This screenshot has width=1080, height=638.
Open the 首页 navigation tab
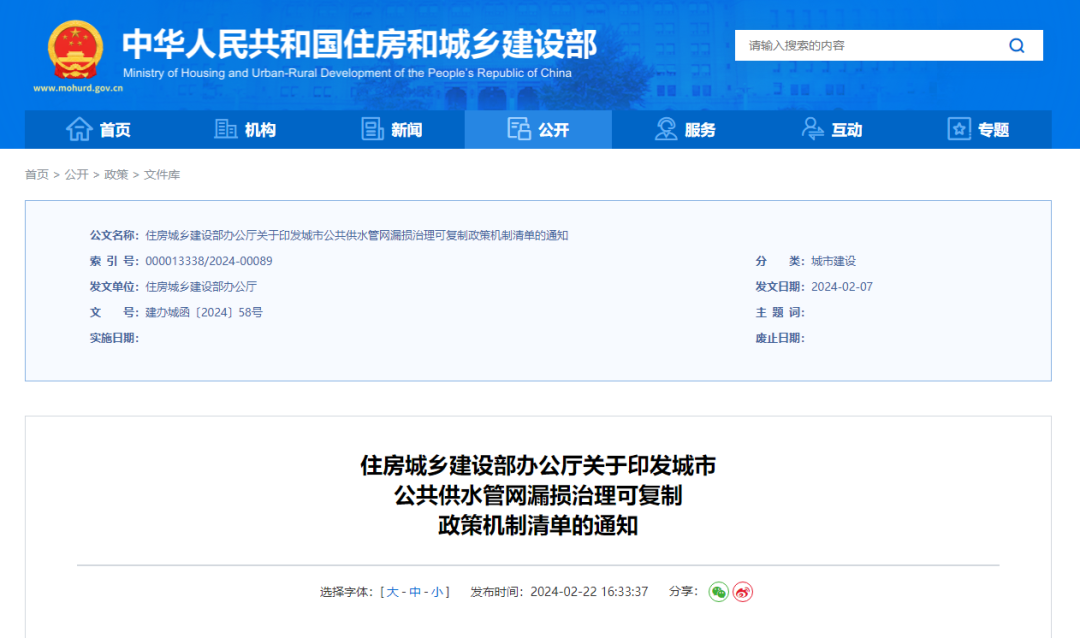tap(98, 130)
